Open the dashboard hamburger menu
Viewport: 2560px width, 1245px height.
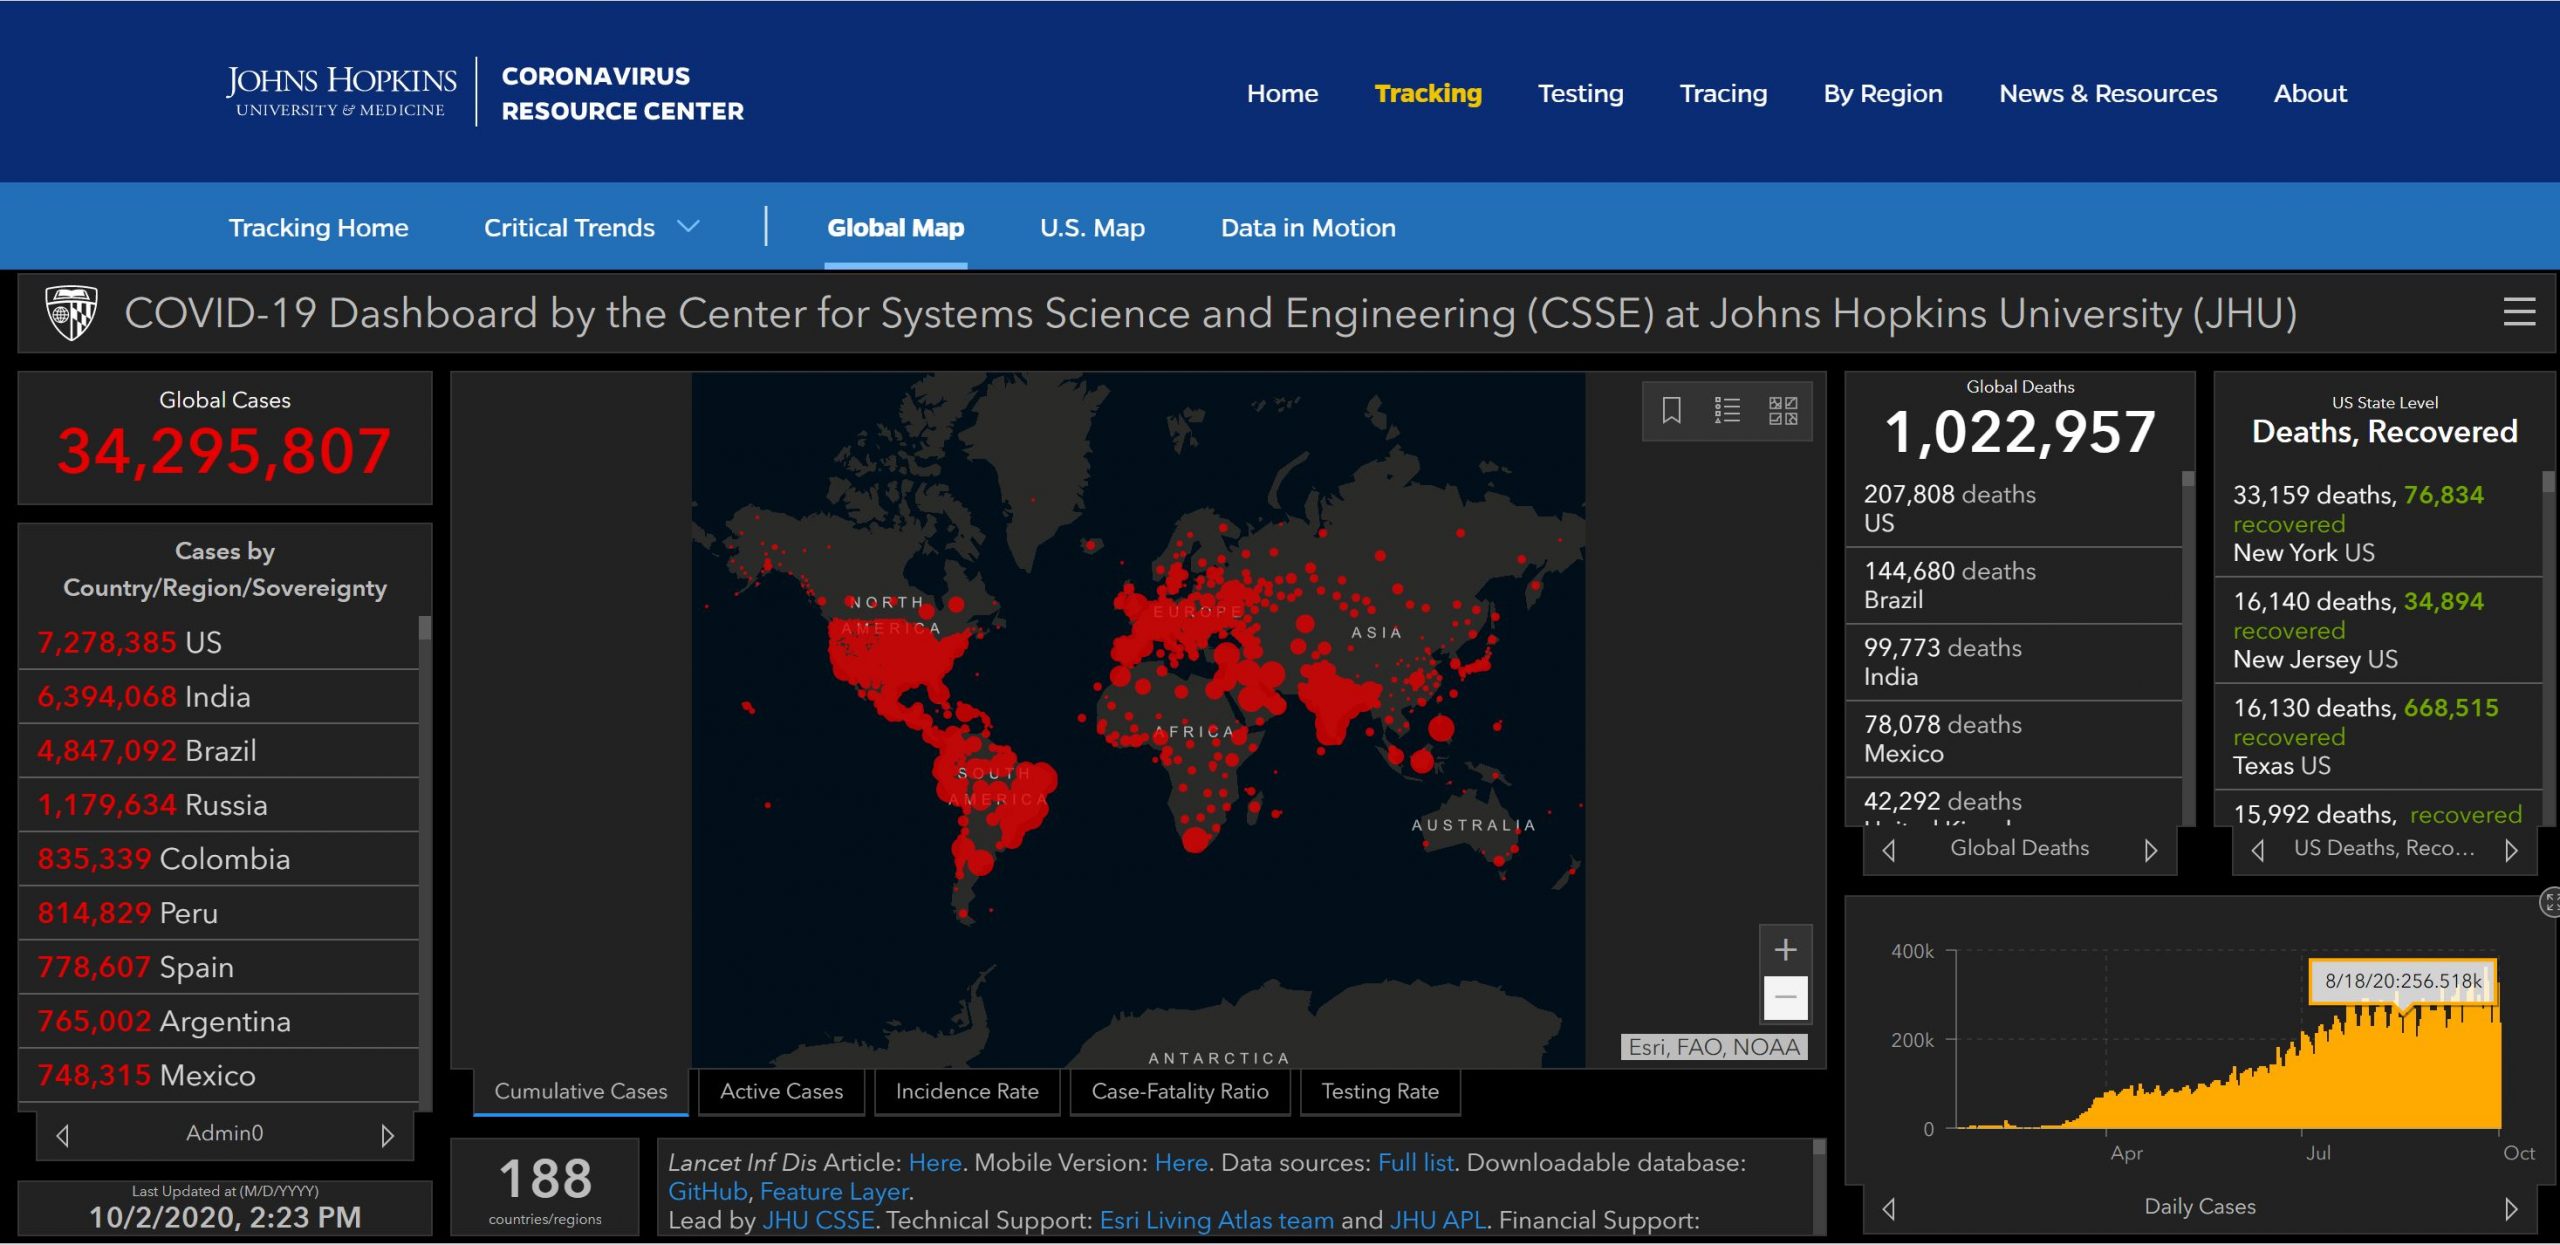click(2519, 313)
